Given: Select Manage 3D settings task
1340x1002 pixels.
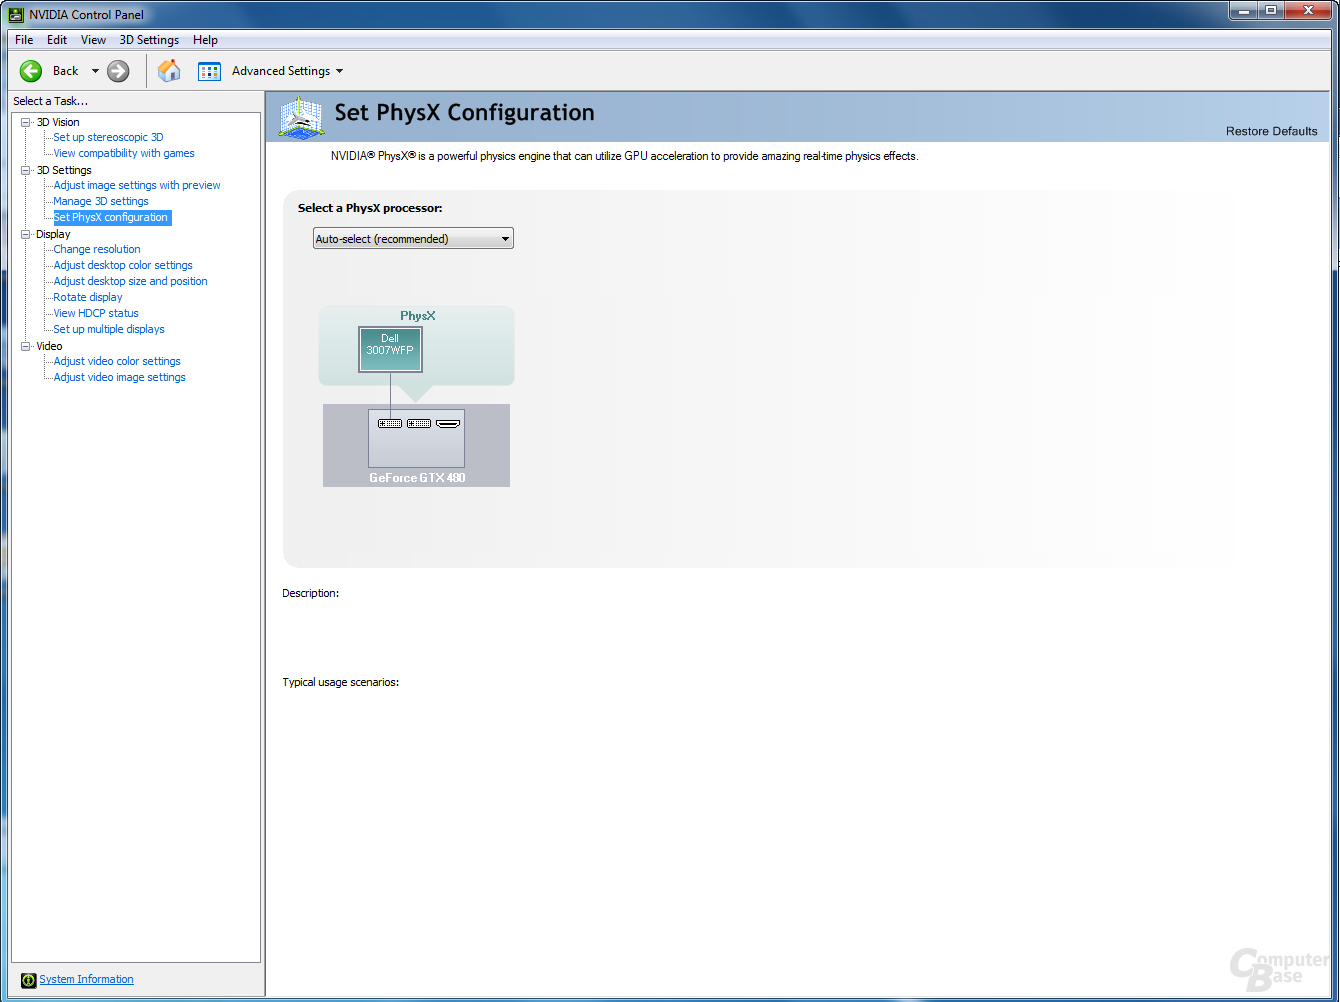Looking at the screenshot, I should point(101,201).
